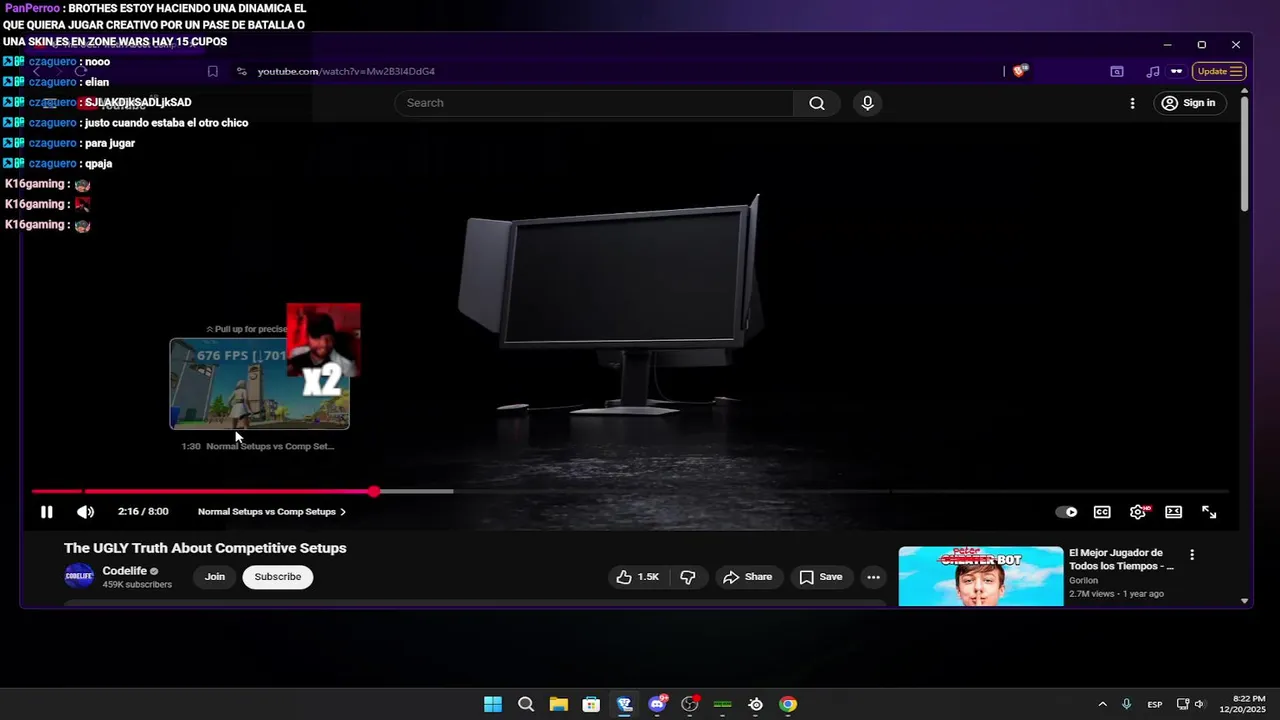Open the music note media control icon
This screenshot has height=720, width=1280.
coord(1153,71)
